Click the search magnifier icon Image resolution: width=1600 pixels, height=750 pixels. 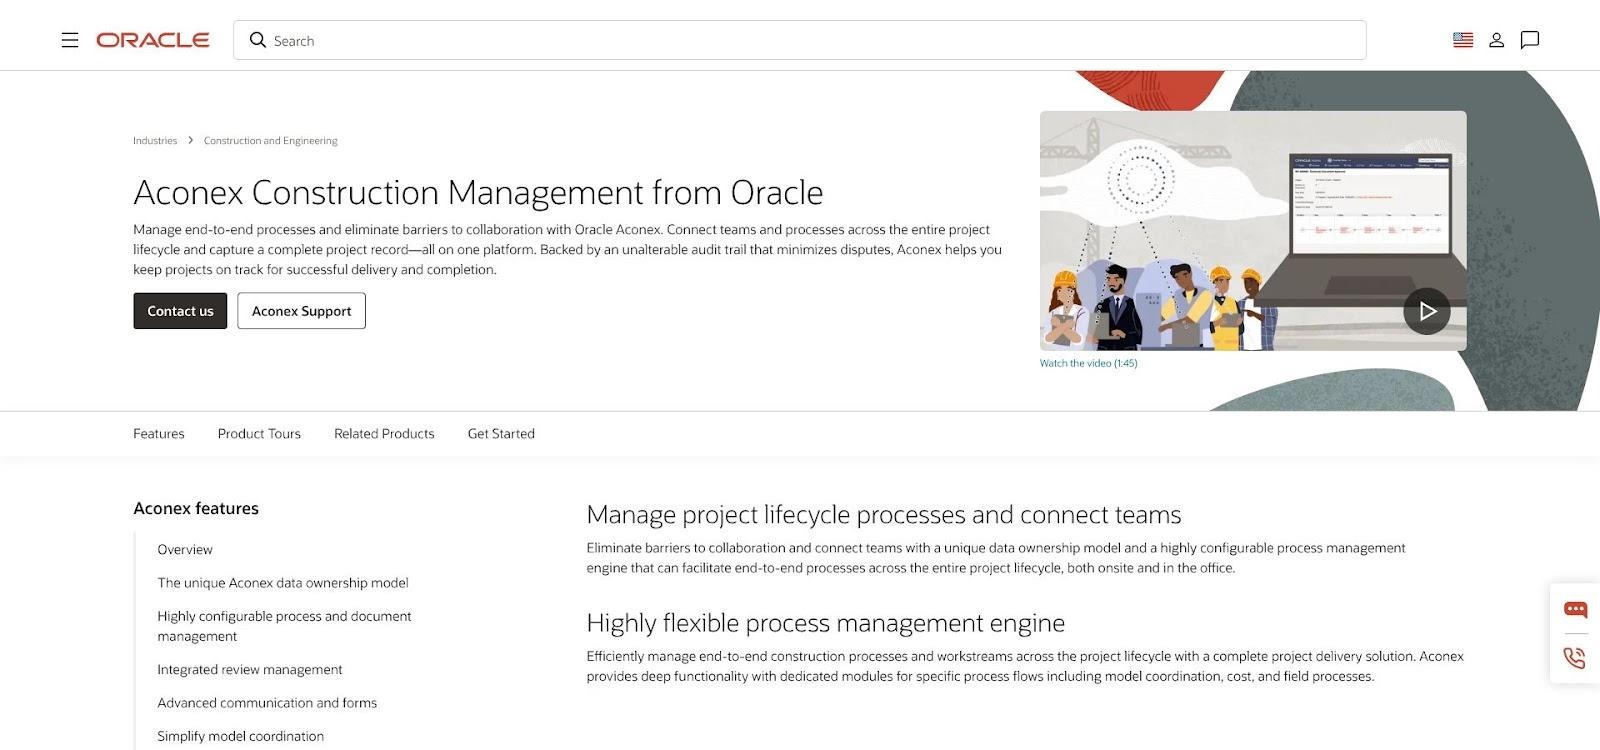(258, 40)
